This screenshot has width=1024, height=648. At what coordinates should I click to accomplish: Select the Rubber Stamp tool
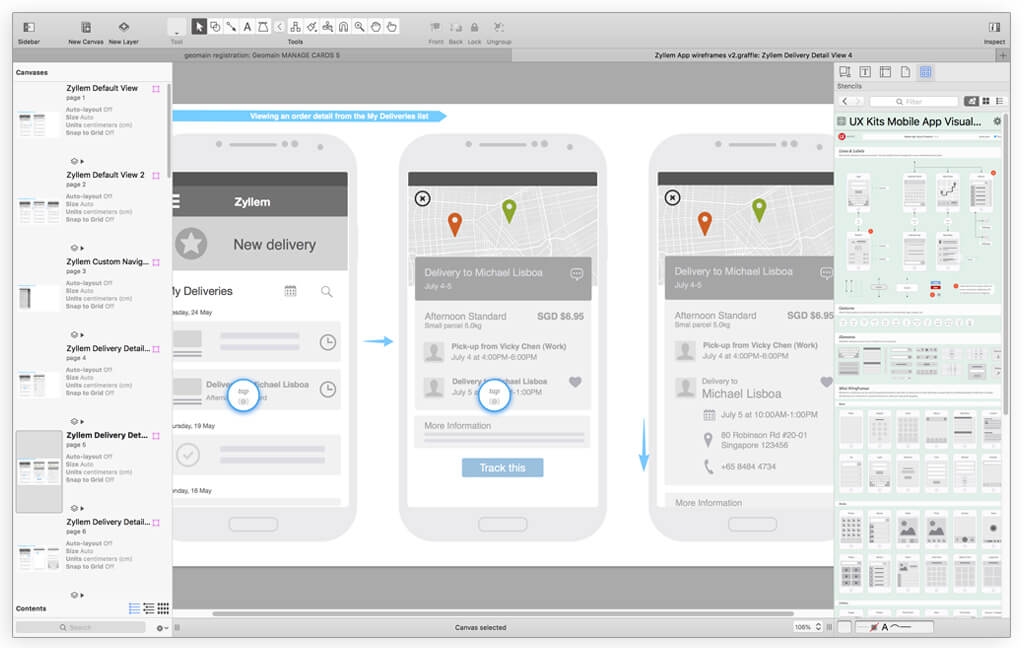pos(327,27)
